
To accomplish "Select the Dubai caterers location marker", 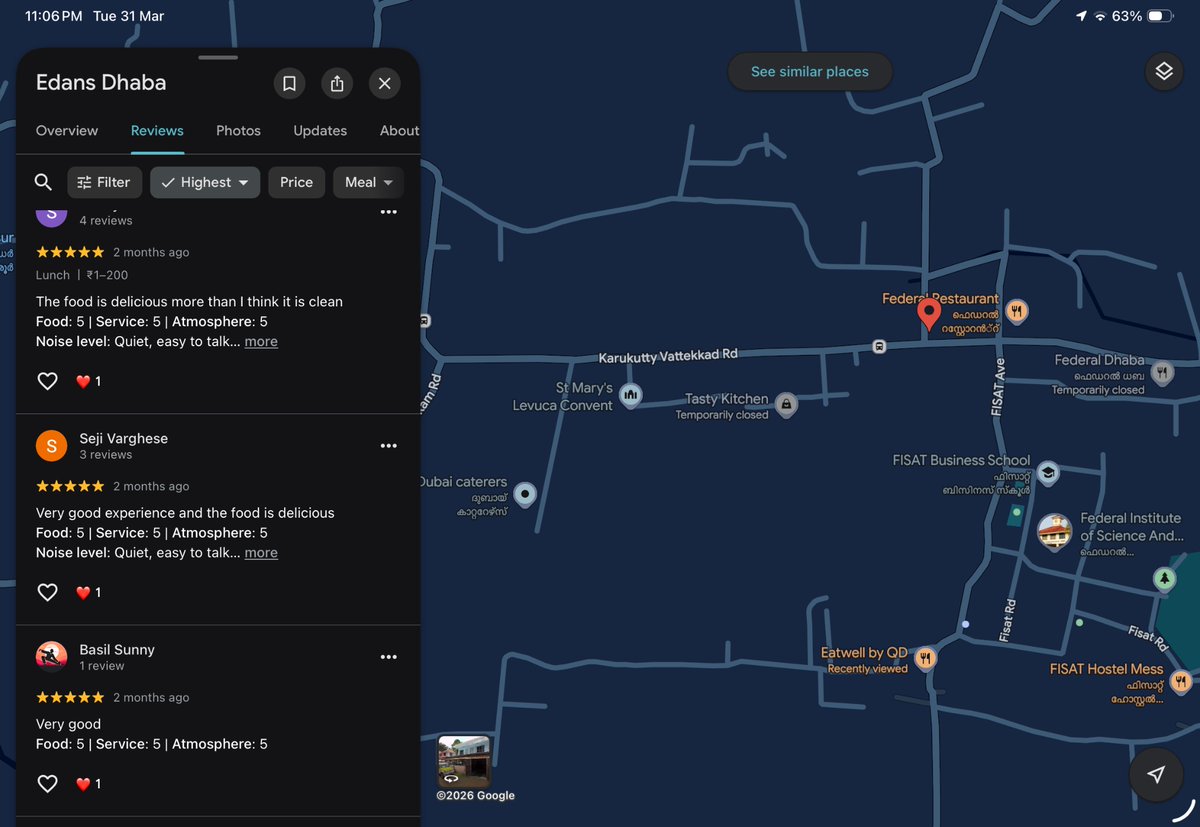I will (x=525, y=493).
